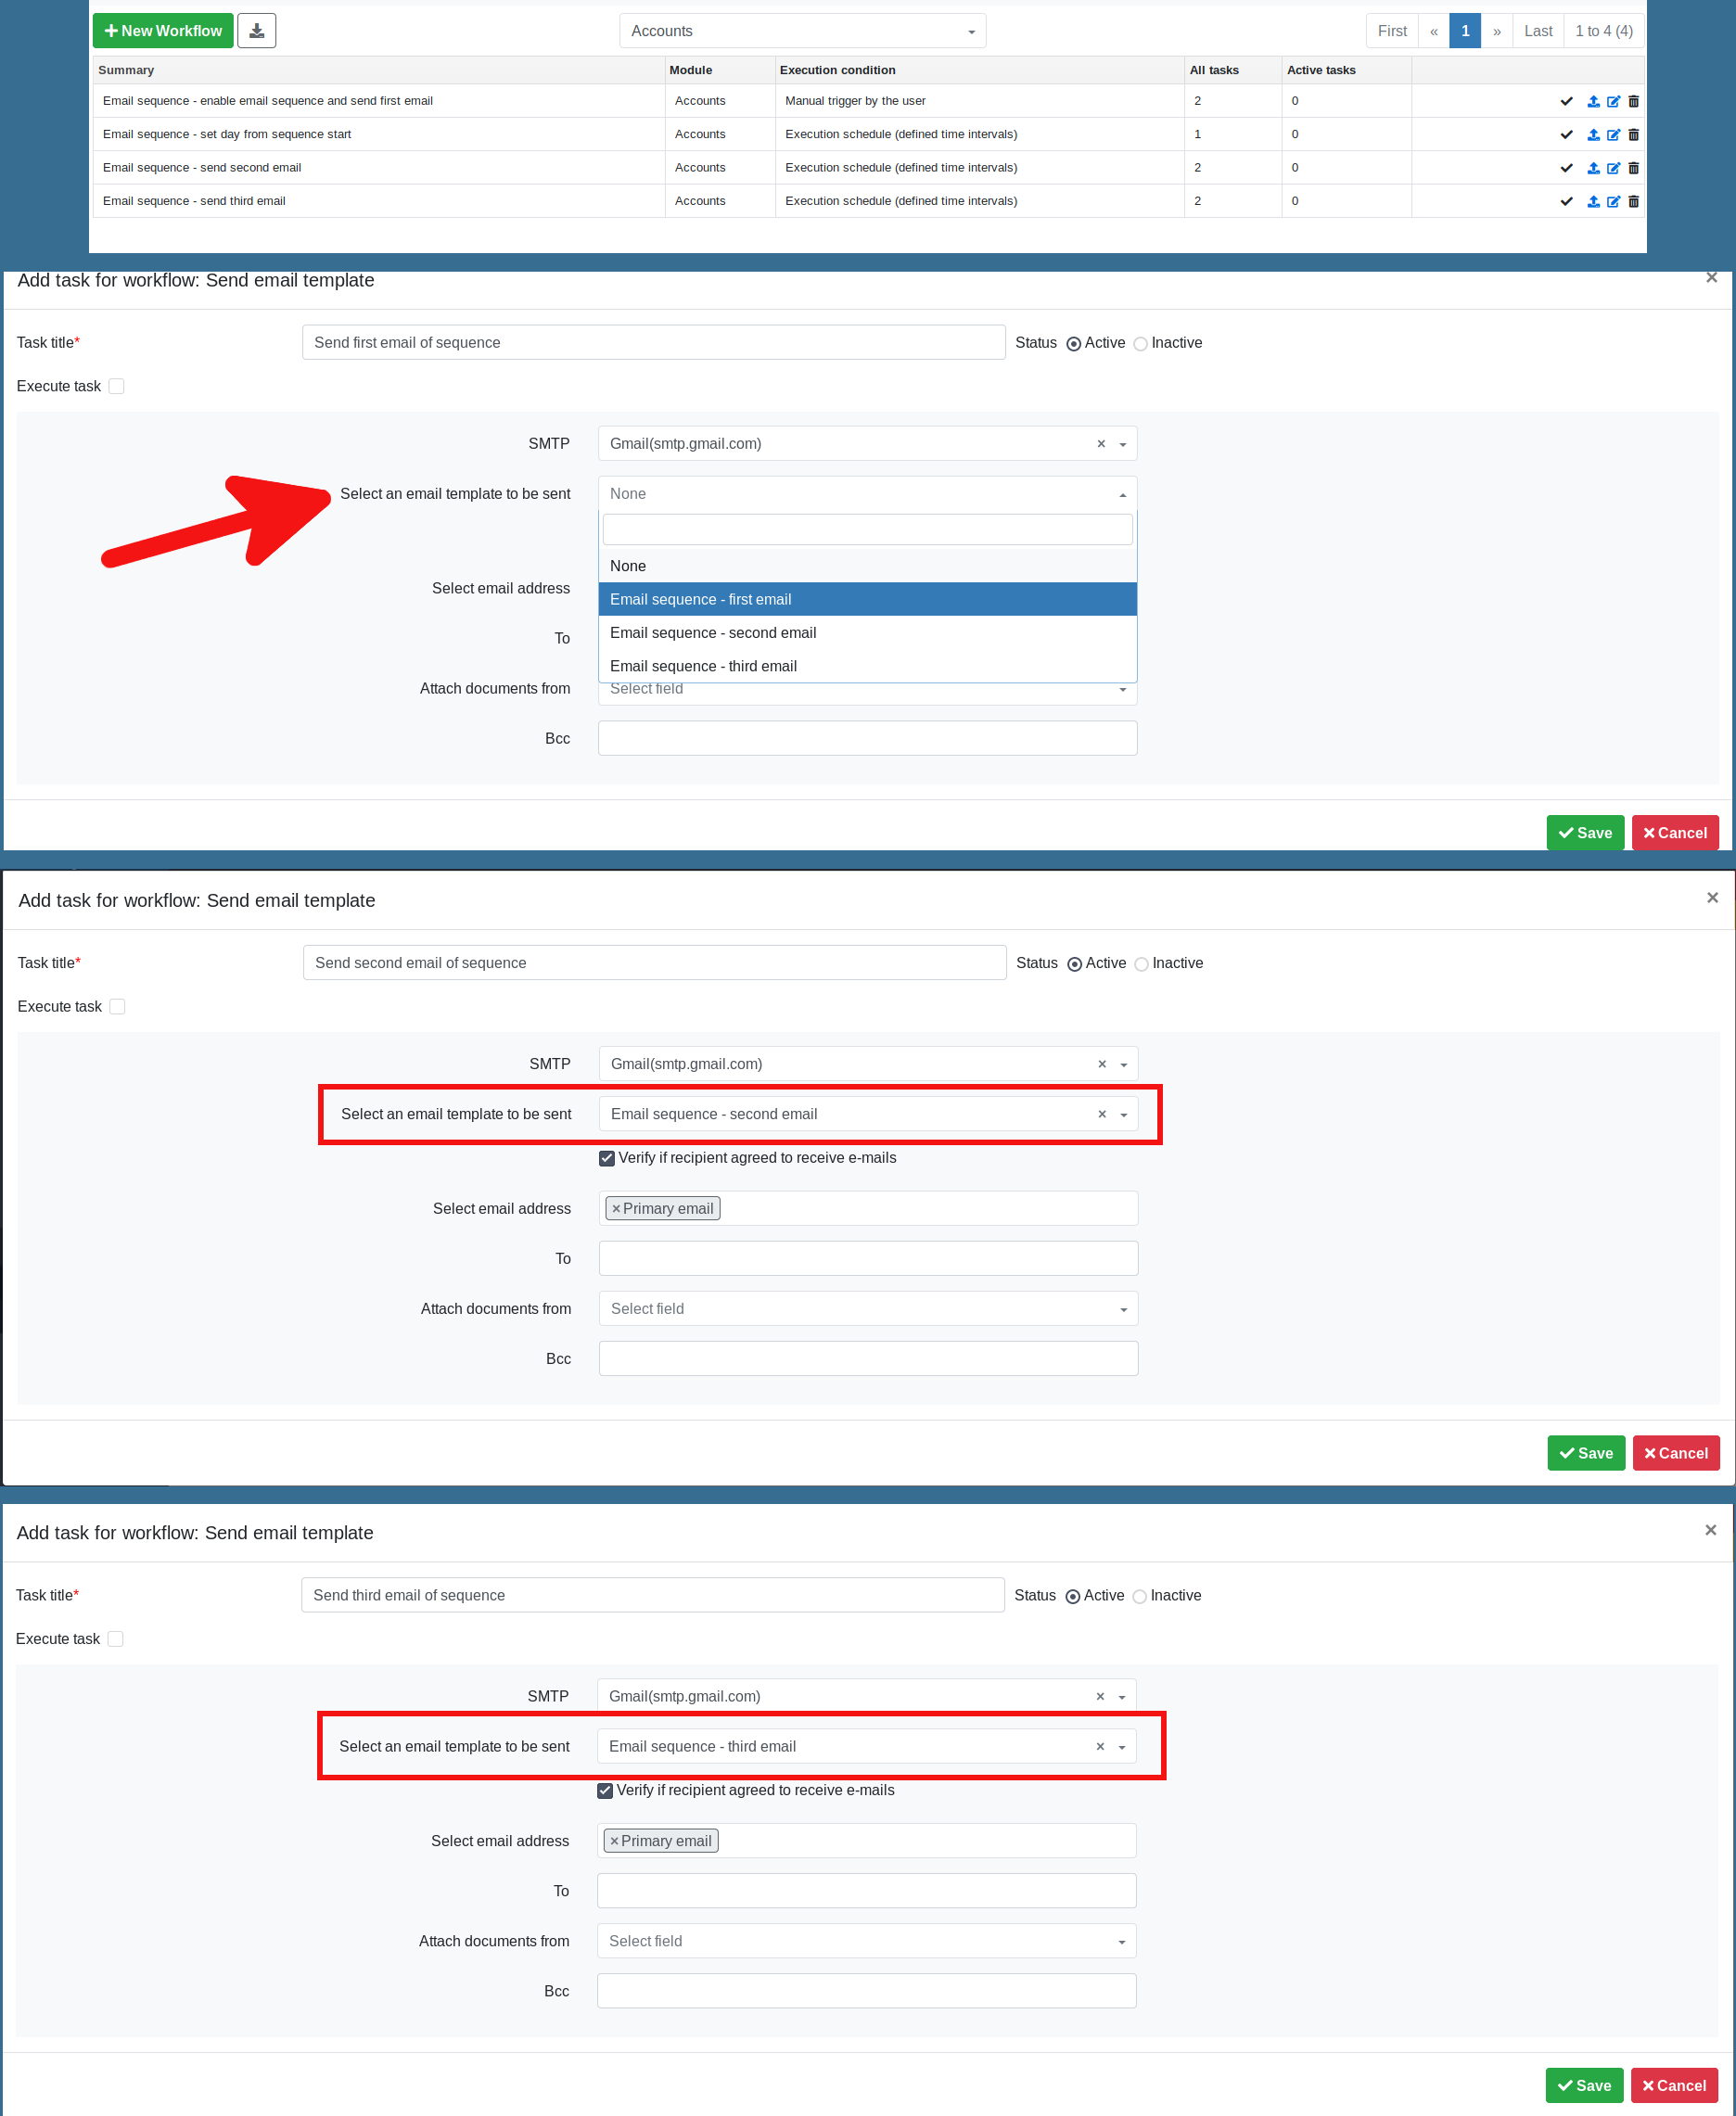Edit the 'send second email' workflow
This screenshot has height=2116, width=1736.
pyautogui.click(x=1613, y=168)
